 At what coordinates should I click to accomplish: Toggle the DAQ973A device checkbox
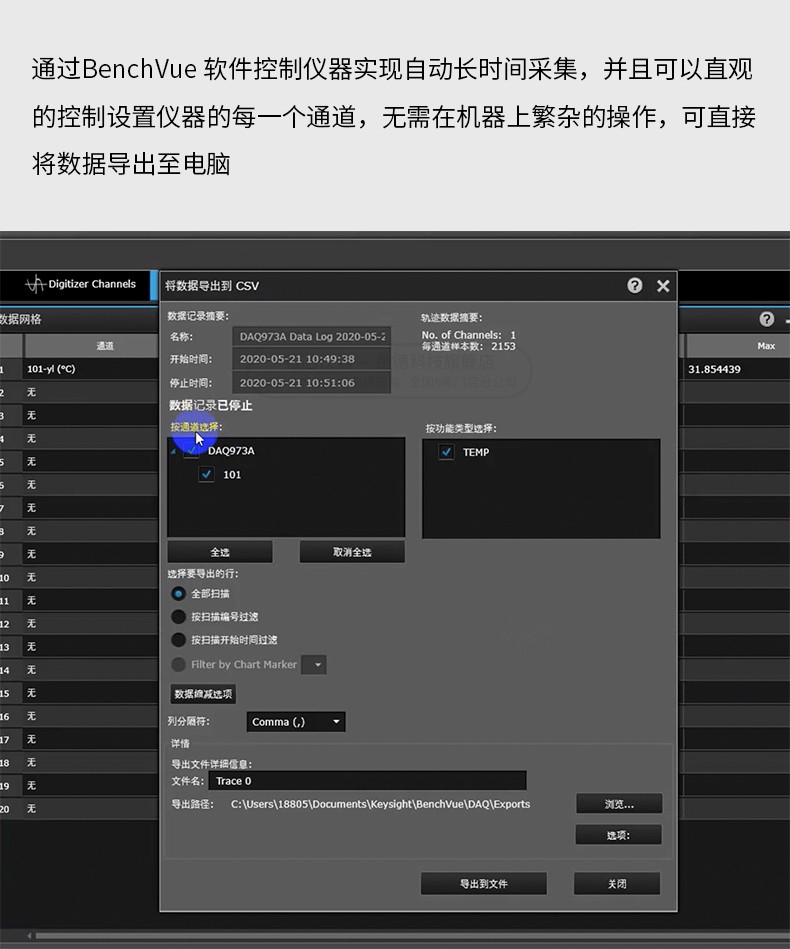coord(191,451)
